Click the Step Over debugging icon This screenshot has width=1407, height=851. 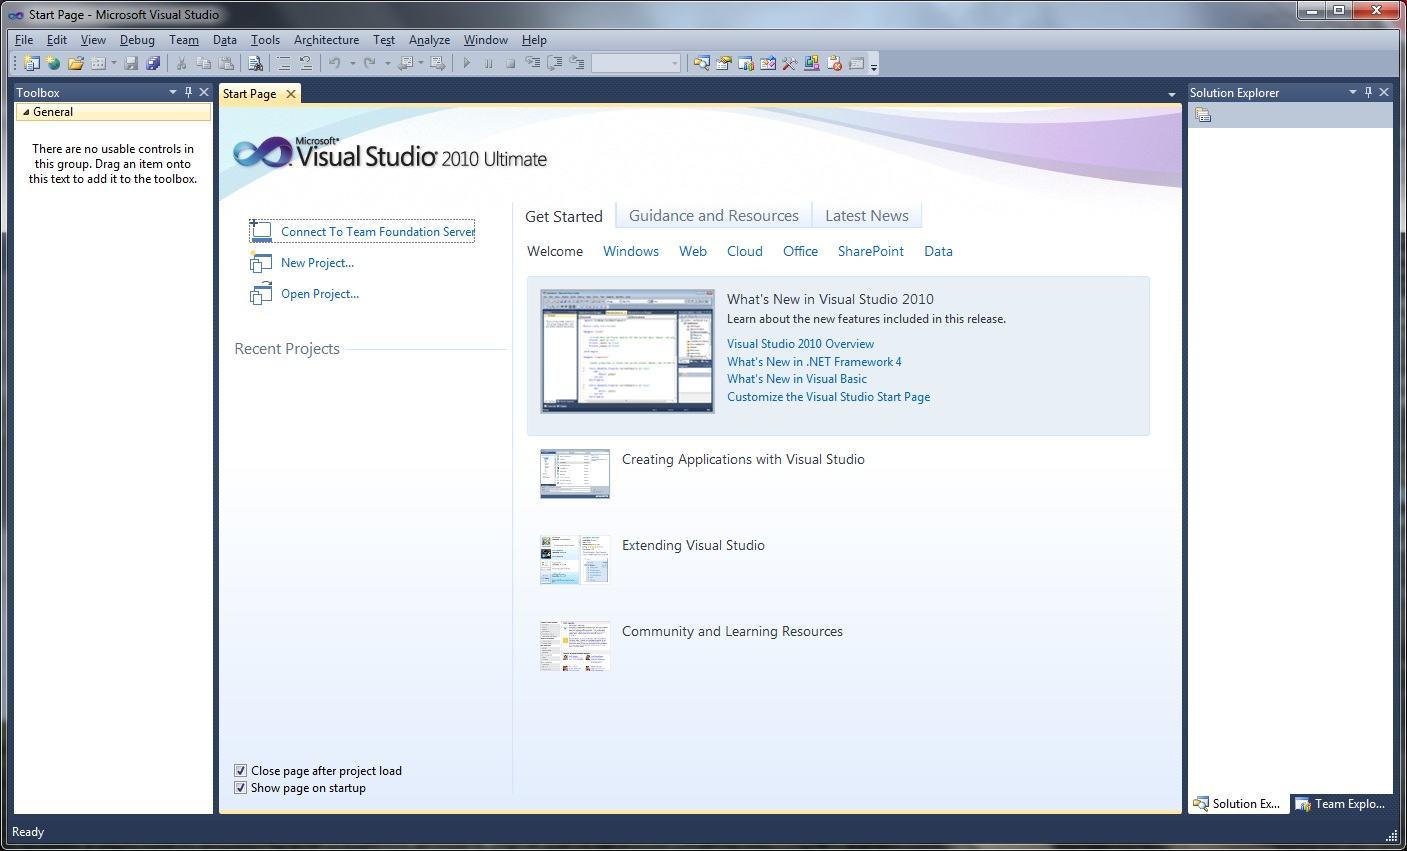point(553,63)
